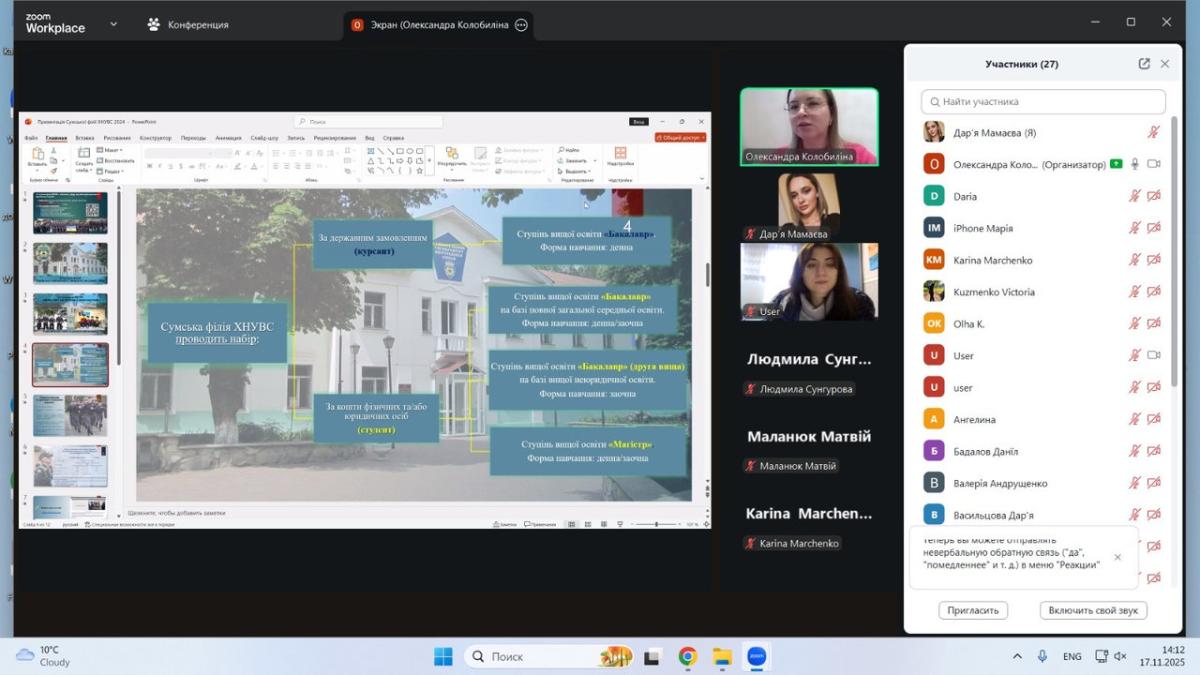
Task: Show hidden icons in the system tray
Action: pos(1017,657)
